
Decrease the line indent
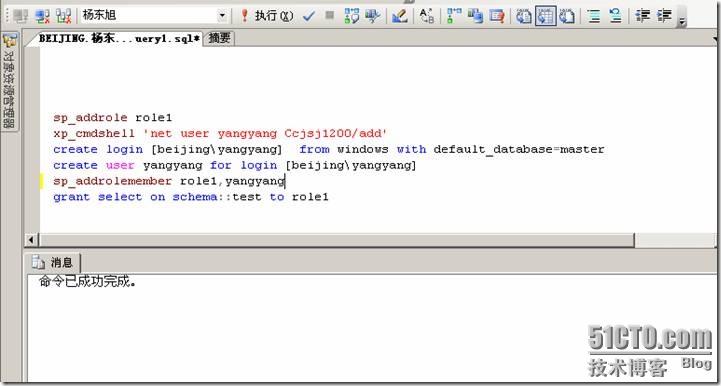pyautogui.click(x=642, y=16)
